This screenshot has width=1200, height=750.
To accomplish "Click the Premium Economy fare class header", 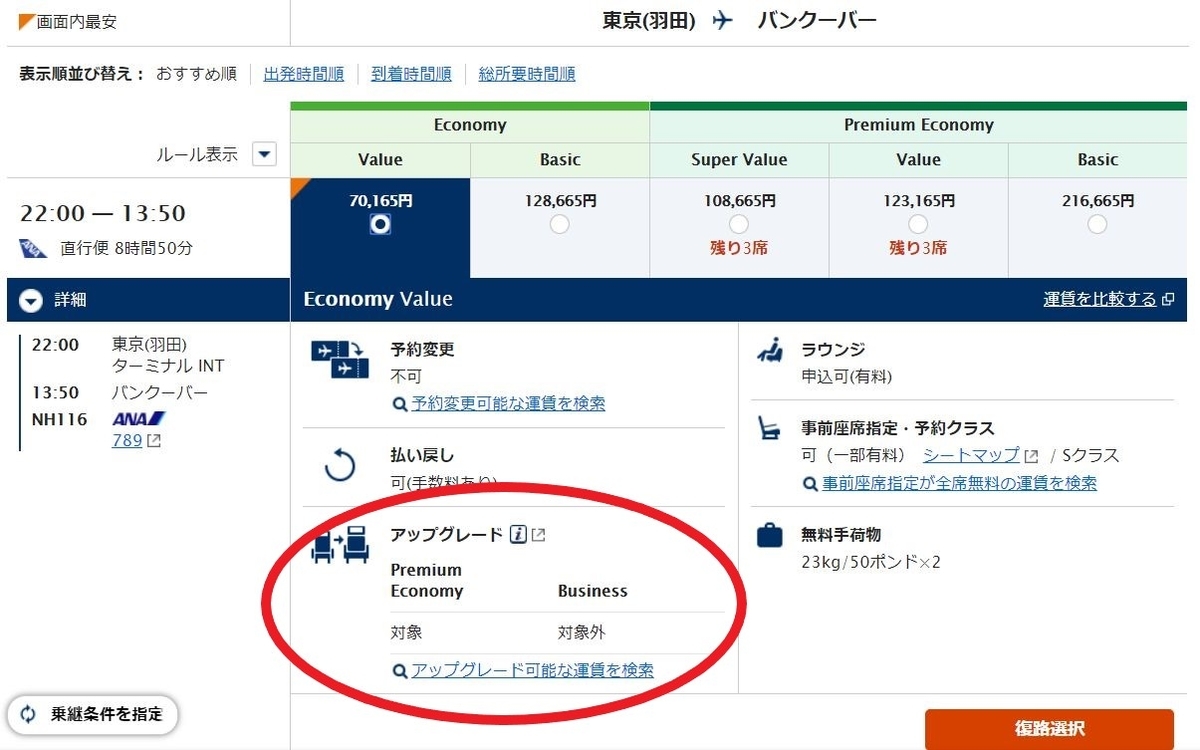I will pos(919,125).
